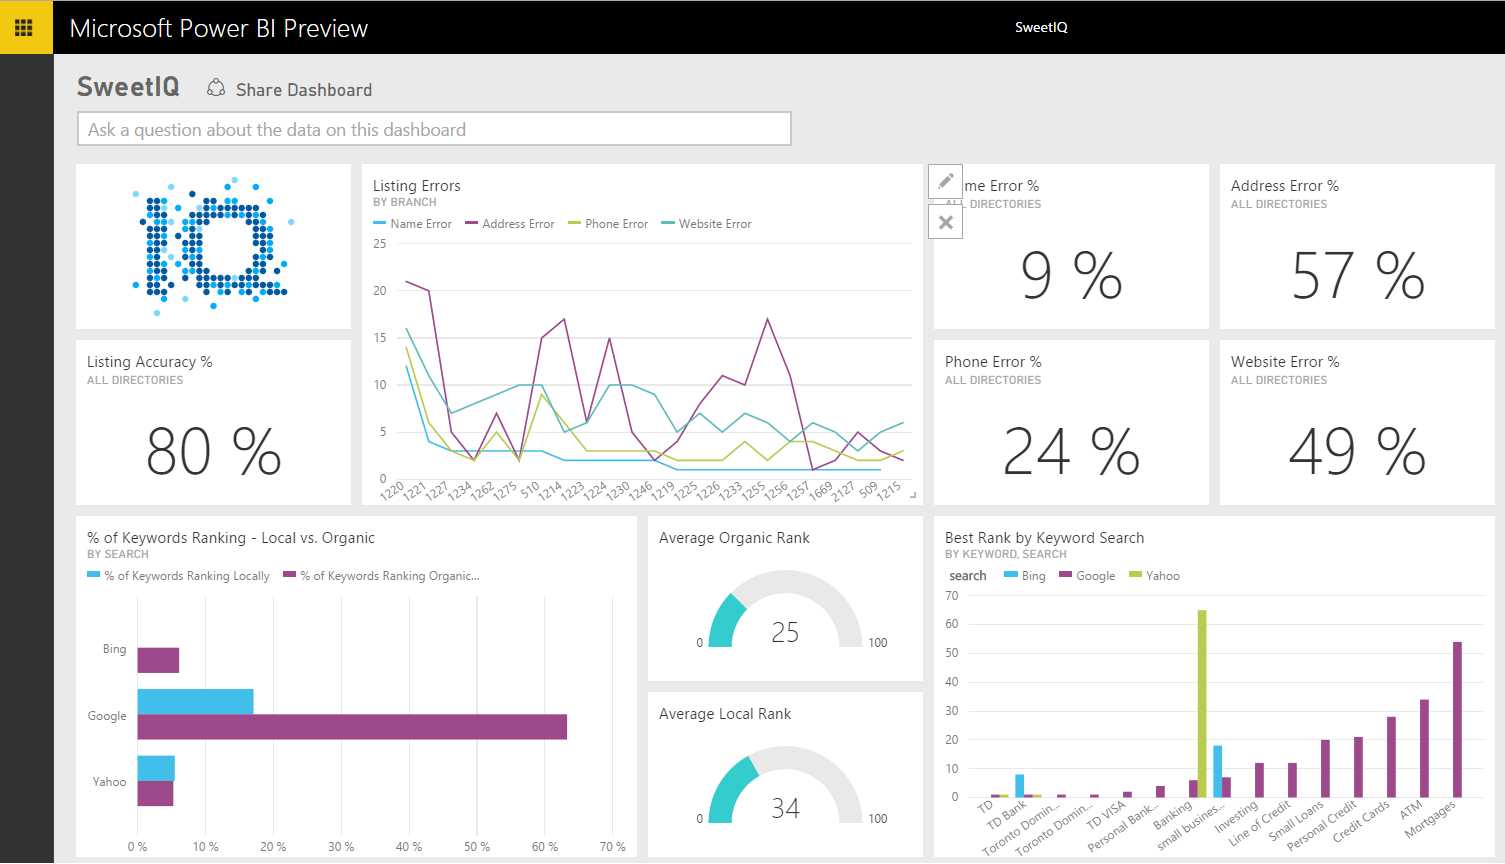Click the Yahoo local ranking blue bar
The height and width of the screenshot is (864, 1505).
pyautogui.click(x=156, y=768)
